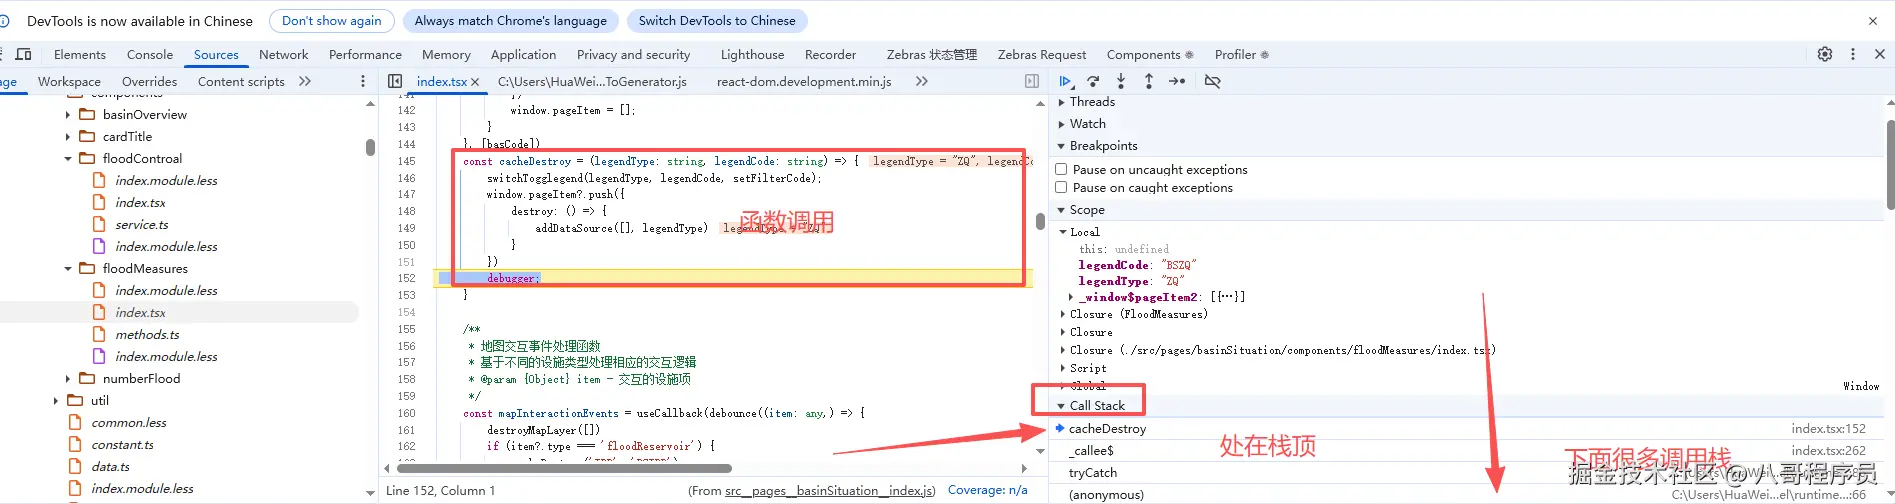The width and height of the screenshot is (1895, 504).
Task: Expand the Script scope
Action: coord(1064,368)
